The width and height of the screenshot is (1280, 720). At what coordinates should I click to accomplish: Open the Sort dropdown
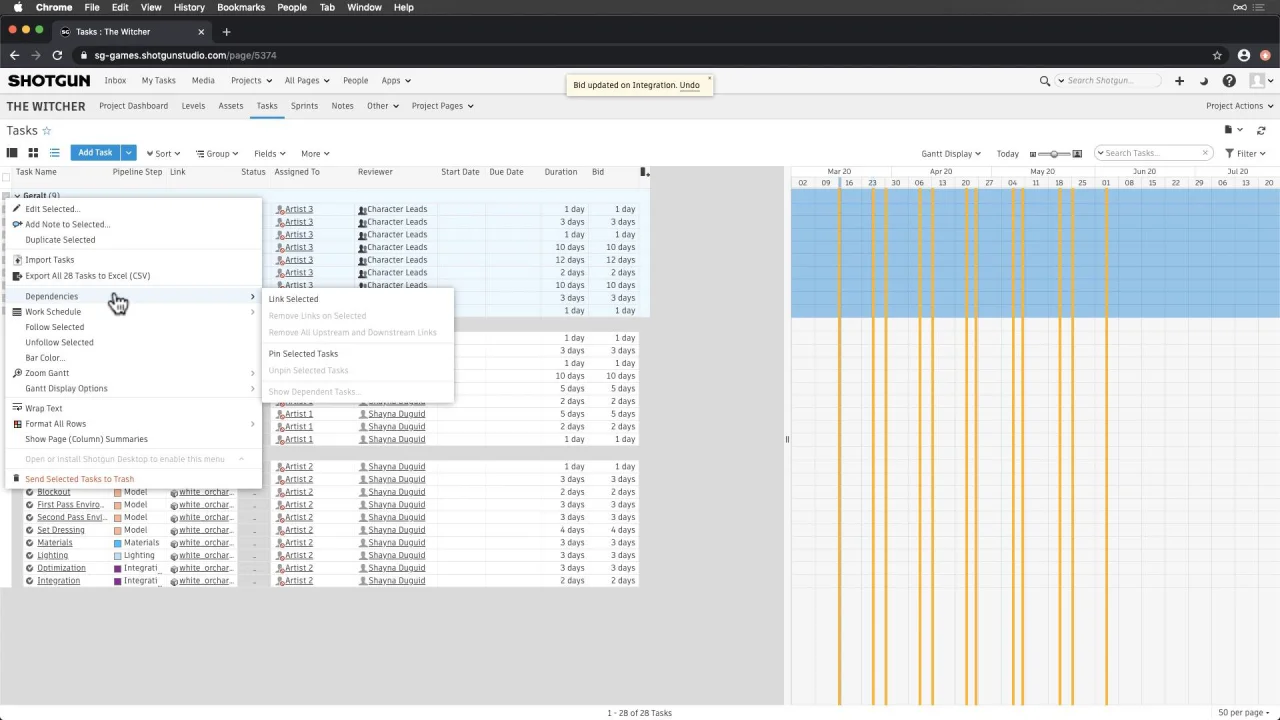(163, 154)
